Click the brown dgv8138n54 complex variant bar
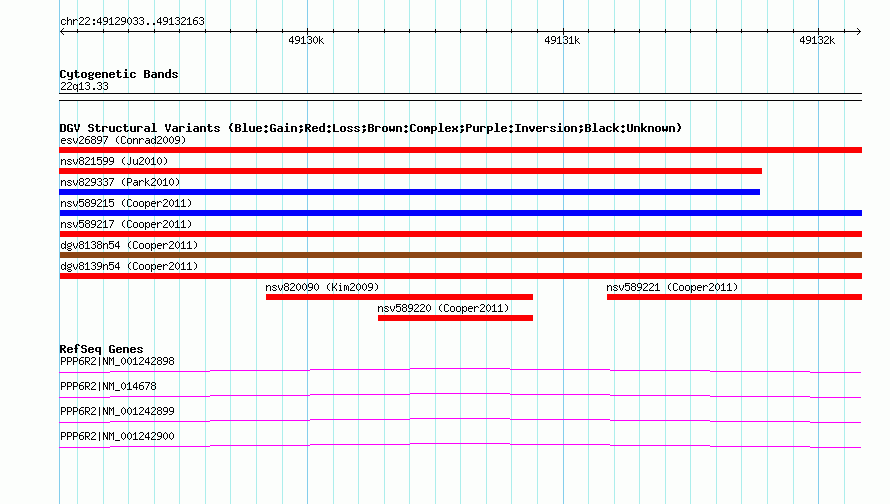 pos(460,255)
